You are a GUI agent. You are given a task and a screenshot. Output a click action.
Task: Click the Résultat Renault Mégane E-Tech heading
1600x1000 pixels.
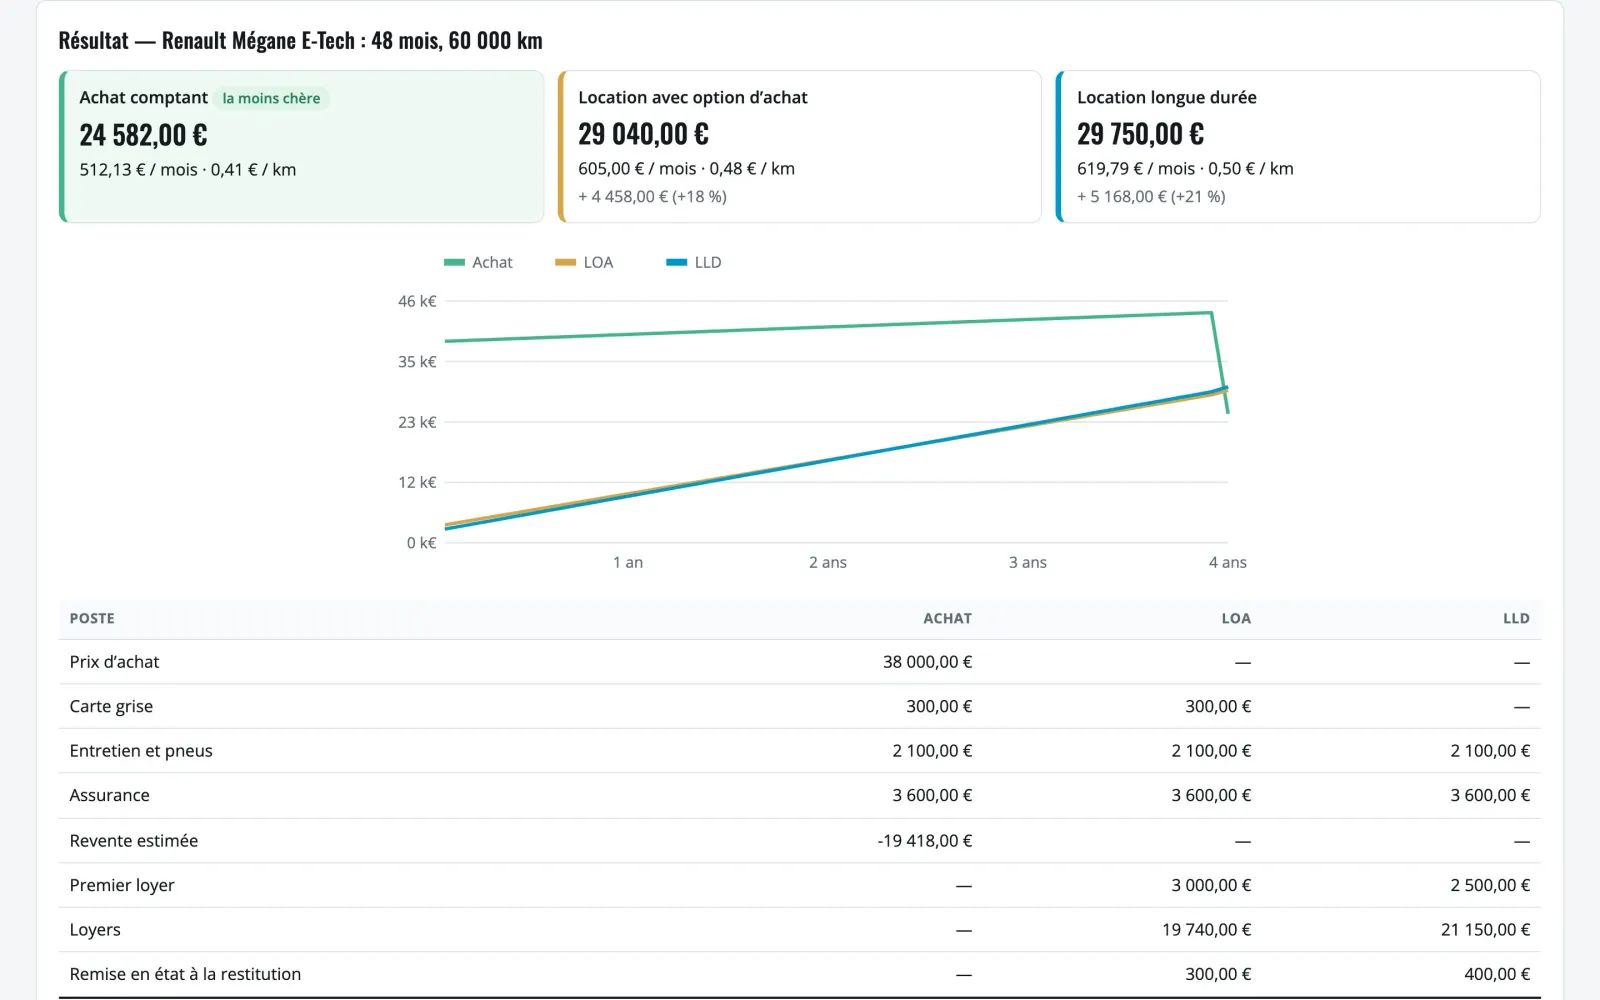coord(300,40)
